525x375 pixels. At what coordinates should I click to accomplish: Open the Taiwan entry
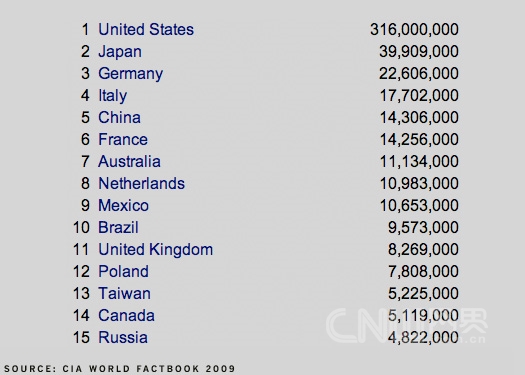(124, 294)
